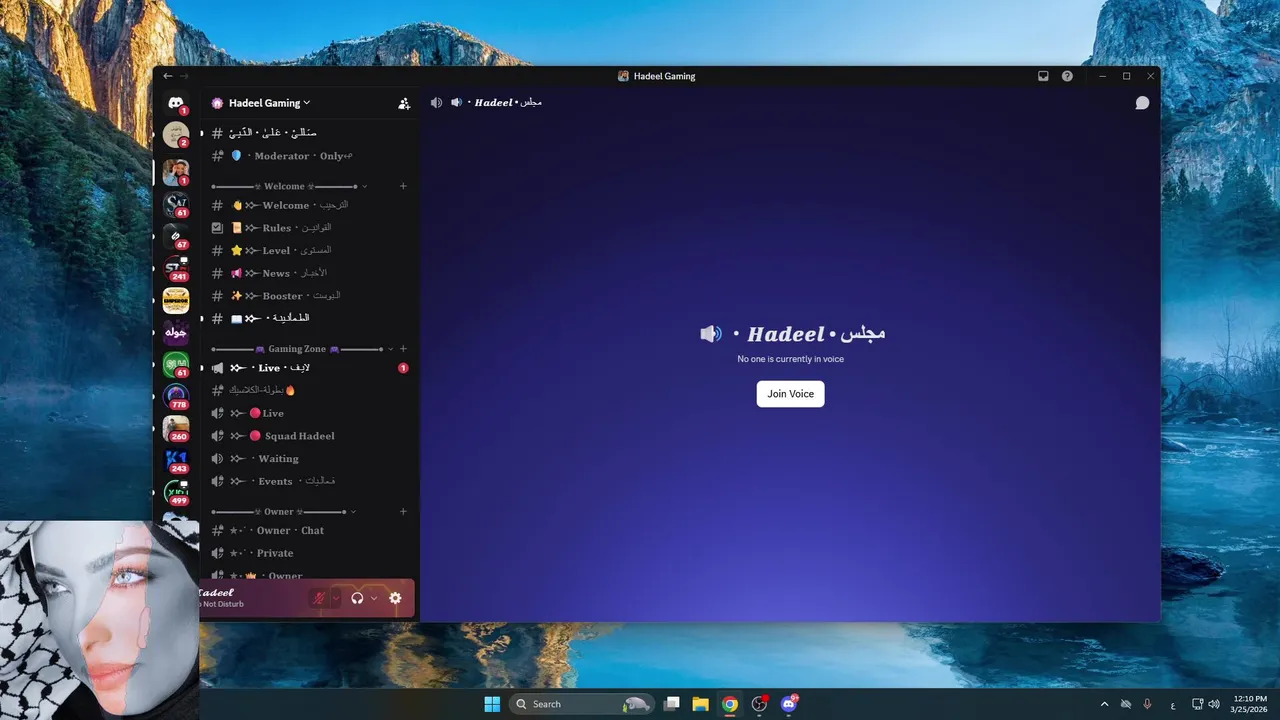The height and width of the screenshot is (720, 1280).
Task: Open the Level المستوى channel
Action: point(308,251)
